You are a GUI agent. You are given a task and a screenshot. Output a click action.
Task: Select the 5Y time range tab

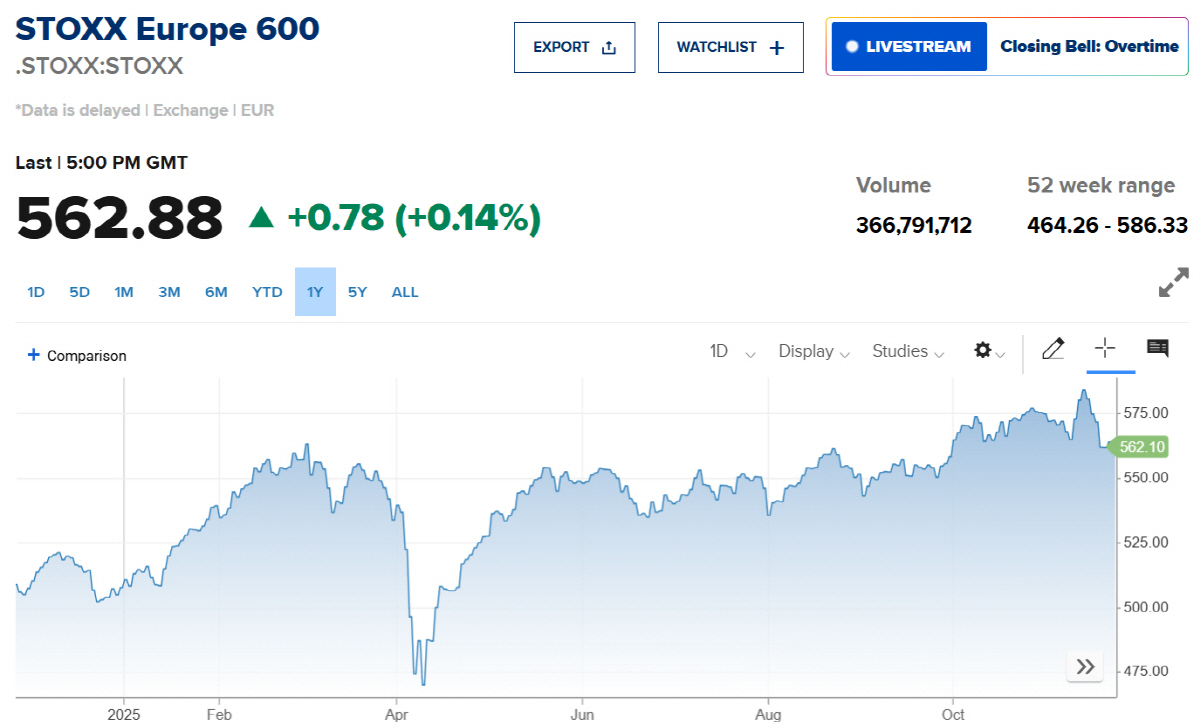coord(357,291)
